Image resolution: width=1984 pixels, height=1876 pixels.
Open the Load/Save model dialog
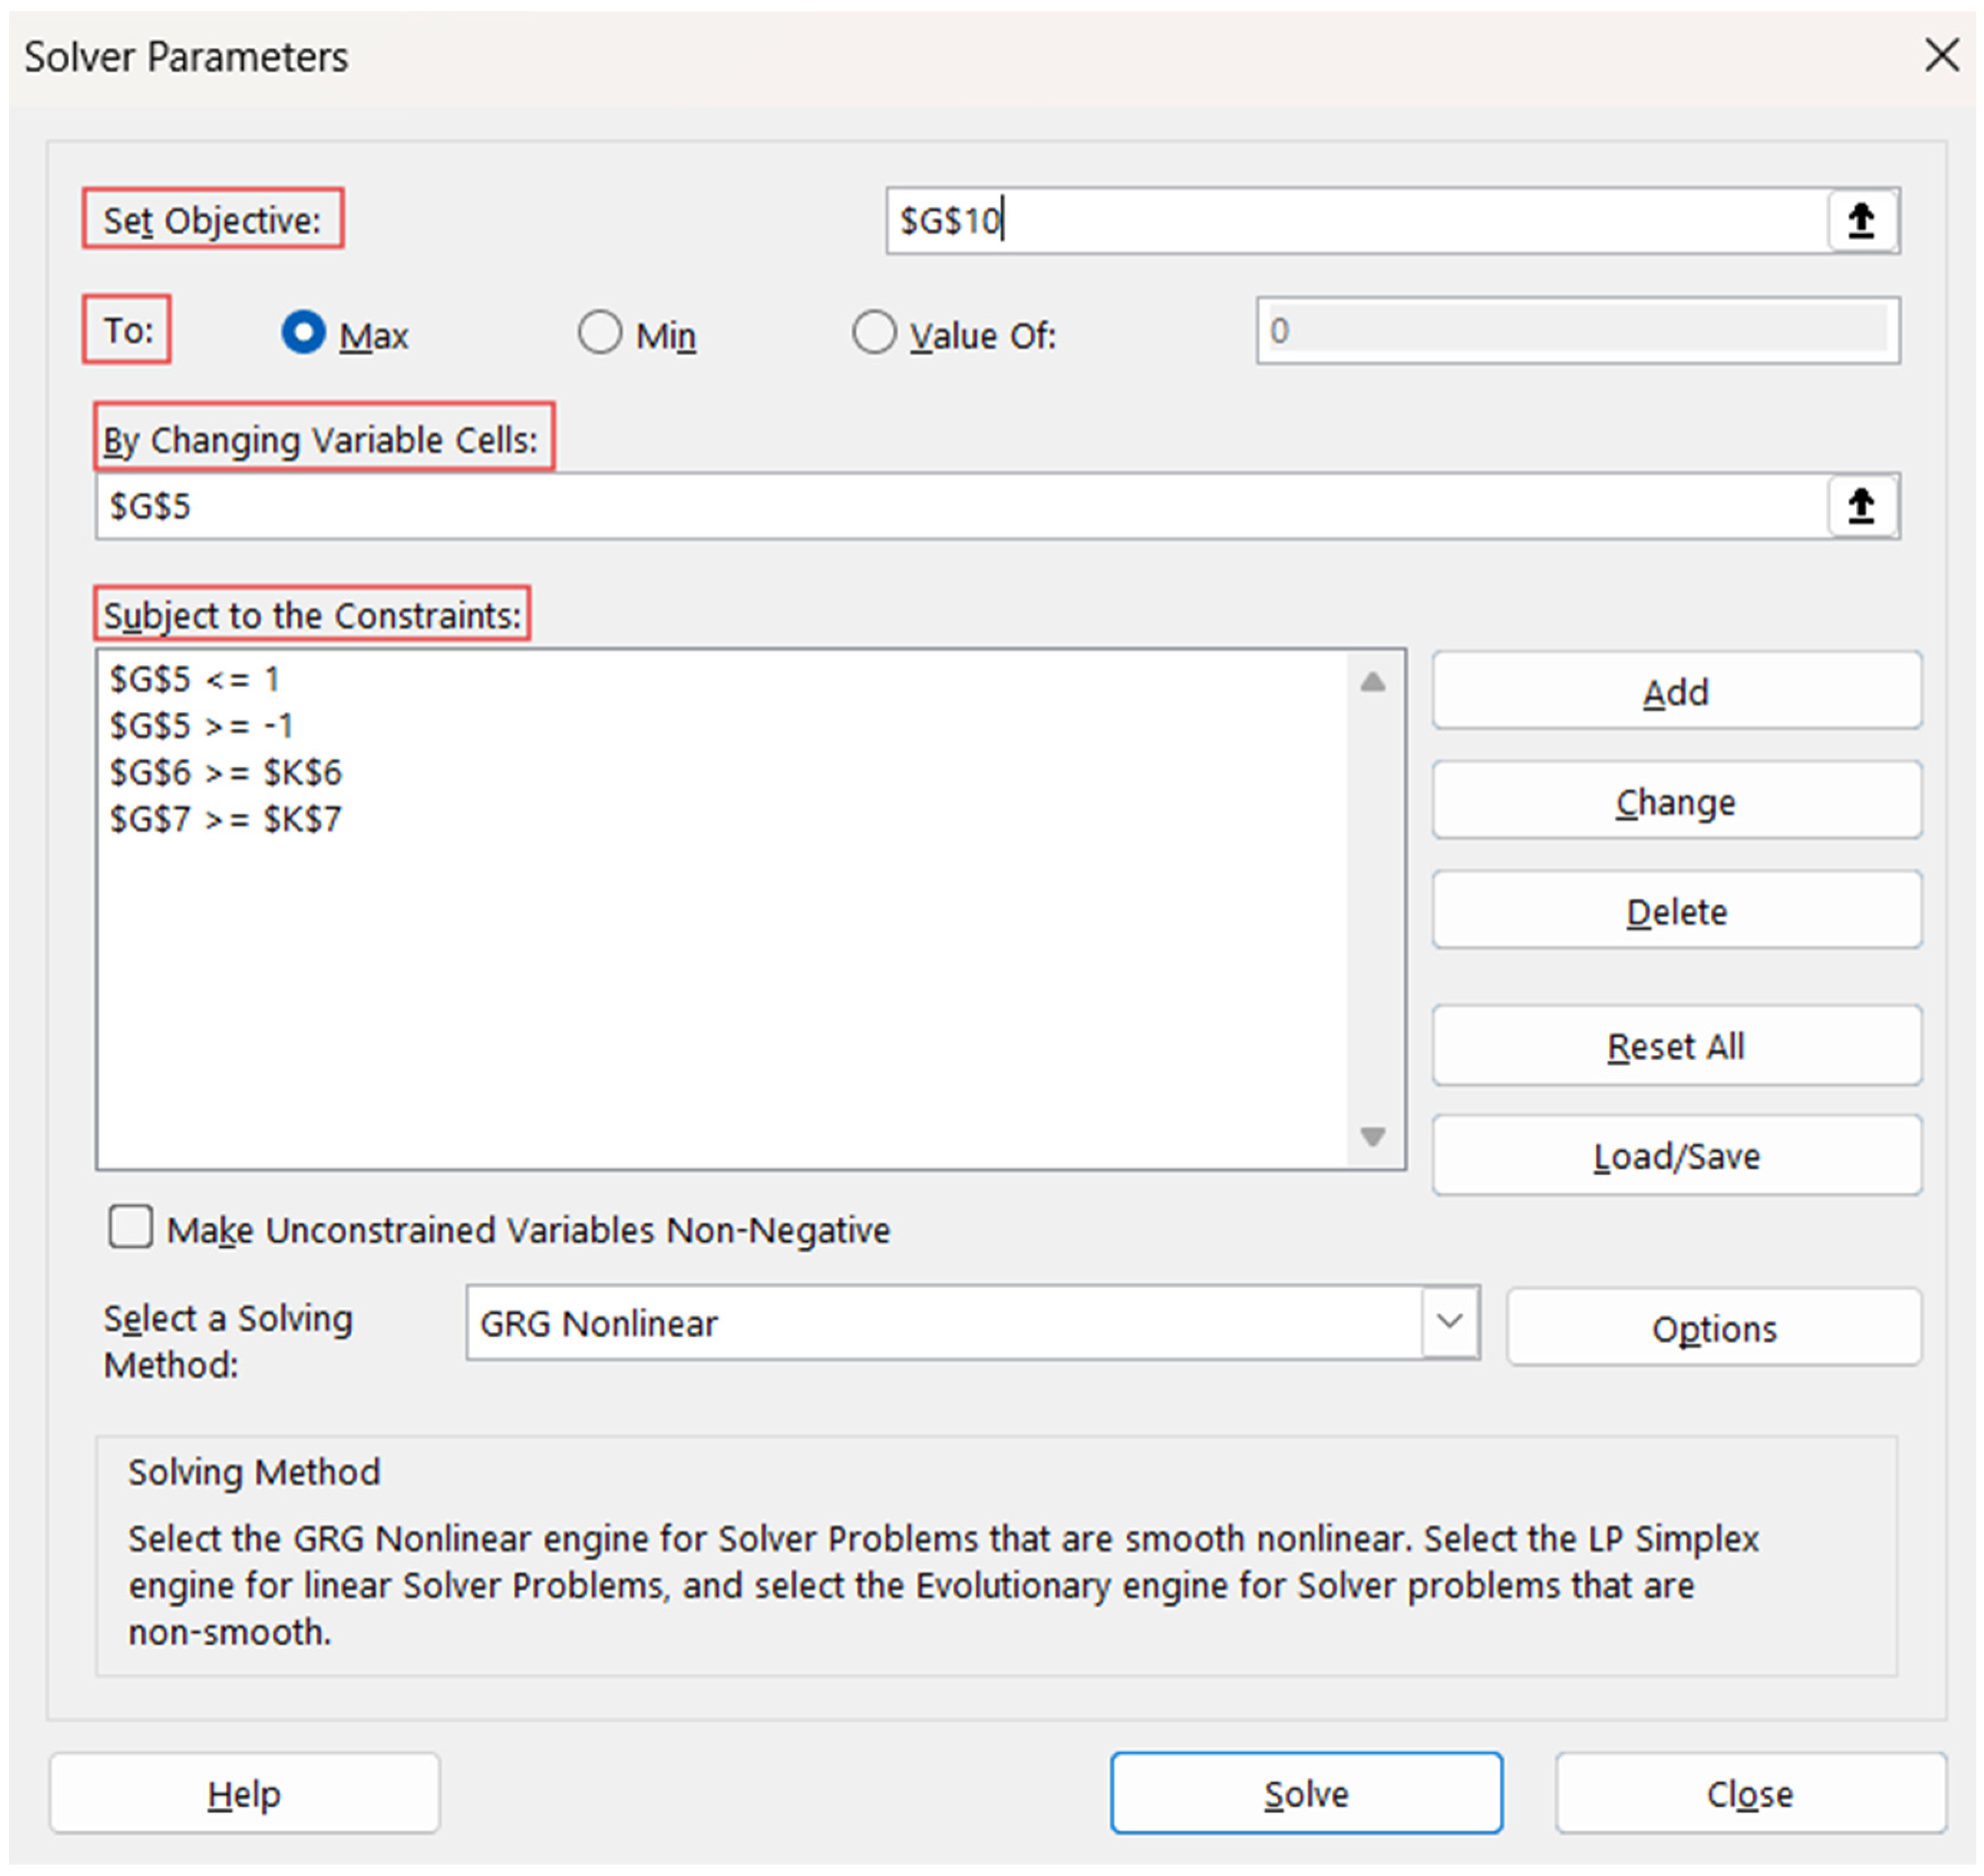pos(1676,1156)
